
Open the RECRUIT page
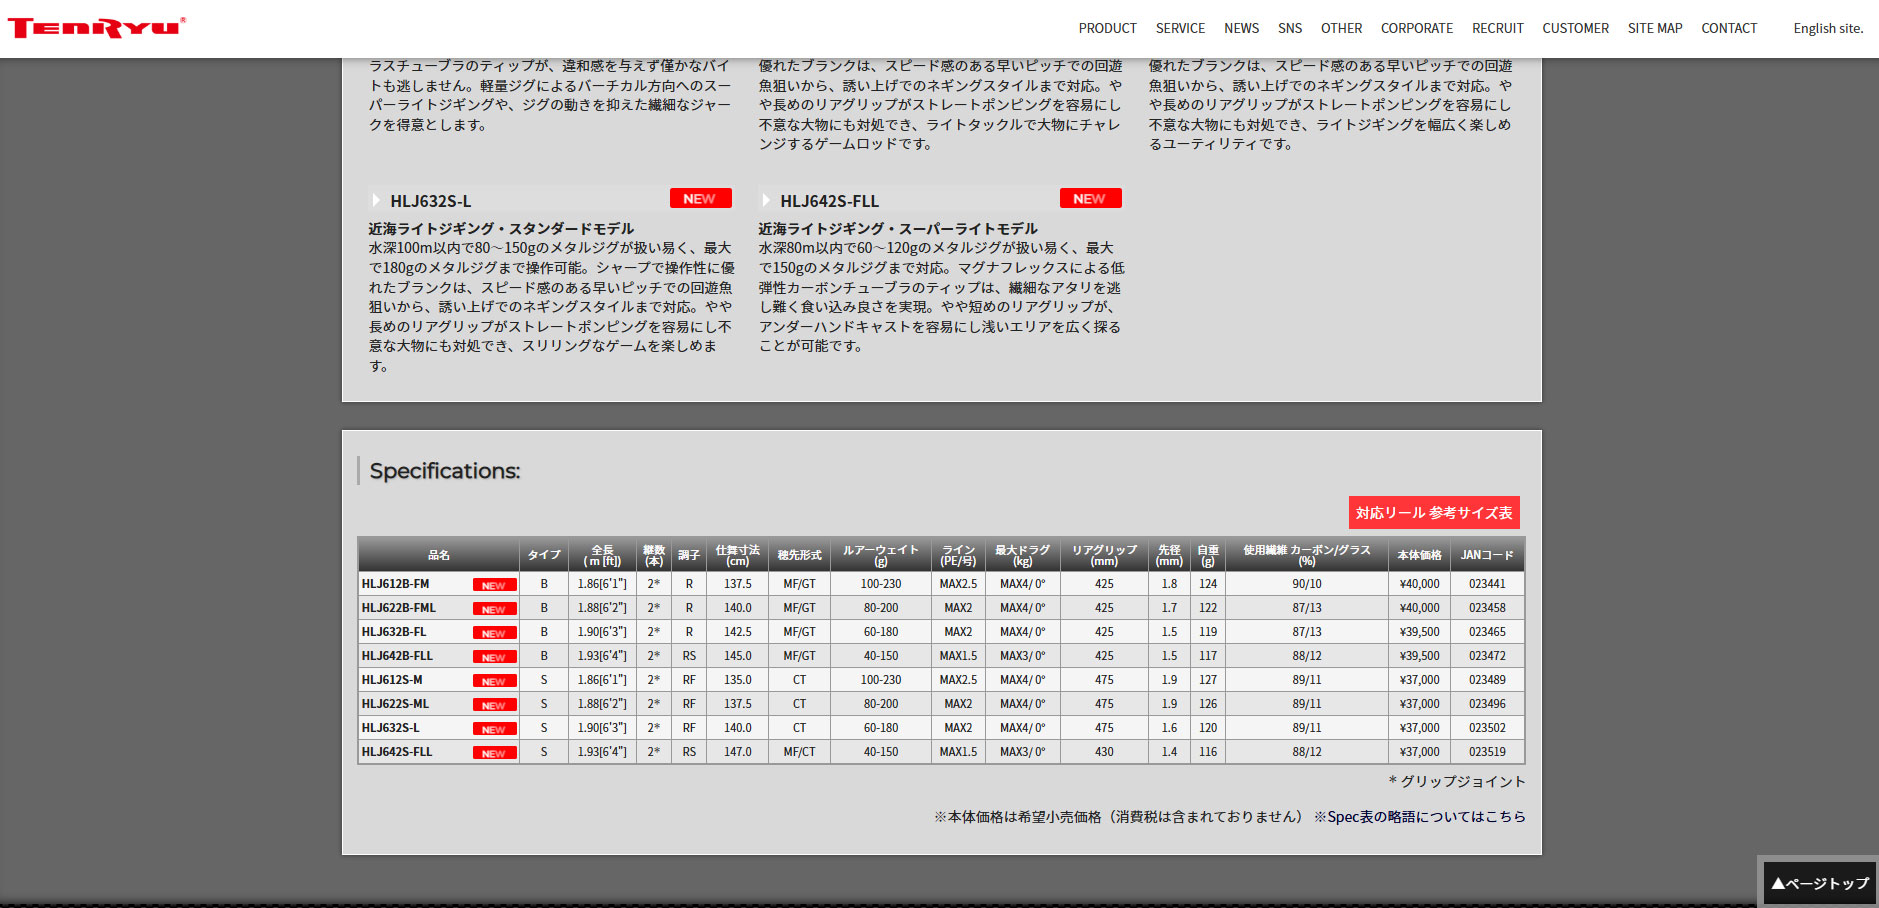[x=1498, y=28]
